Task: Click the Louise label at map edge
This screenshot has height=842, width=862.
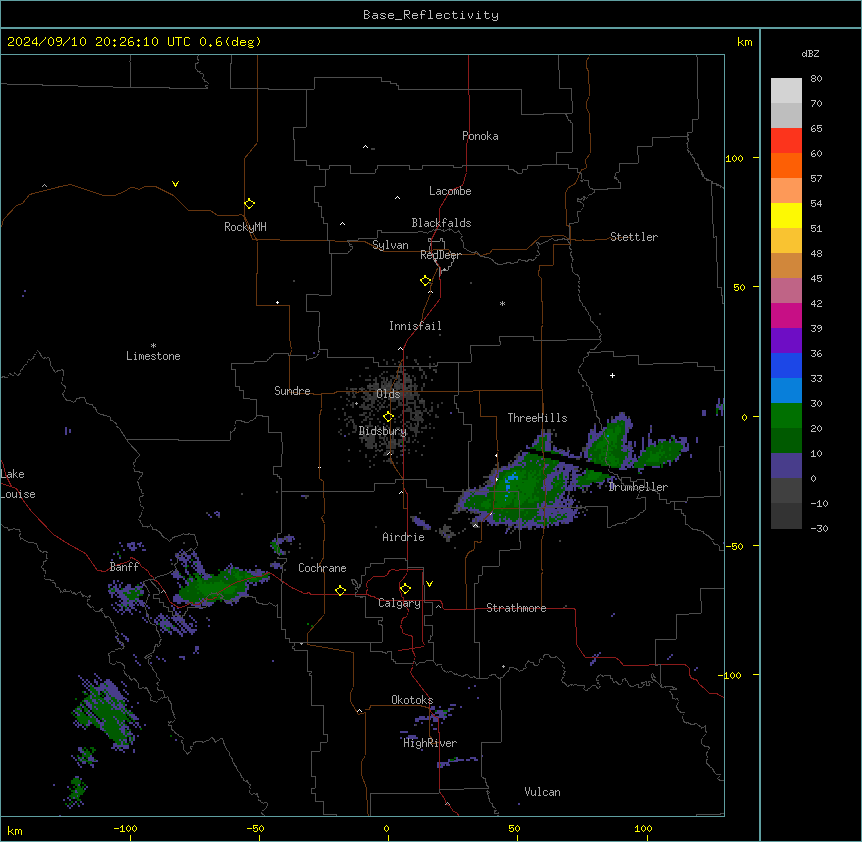Action: click(x=18, y=494)
